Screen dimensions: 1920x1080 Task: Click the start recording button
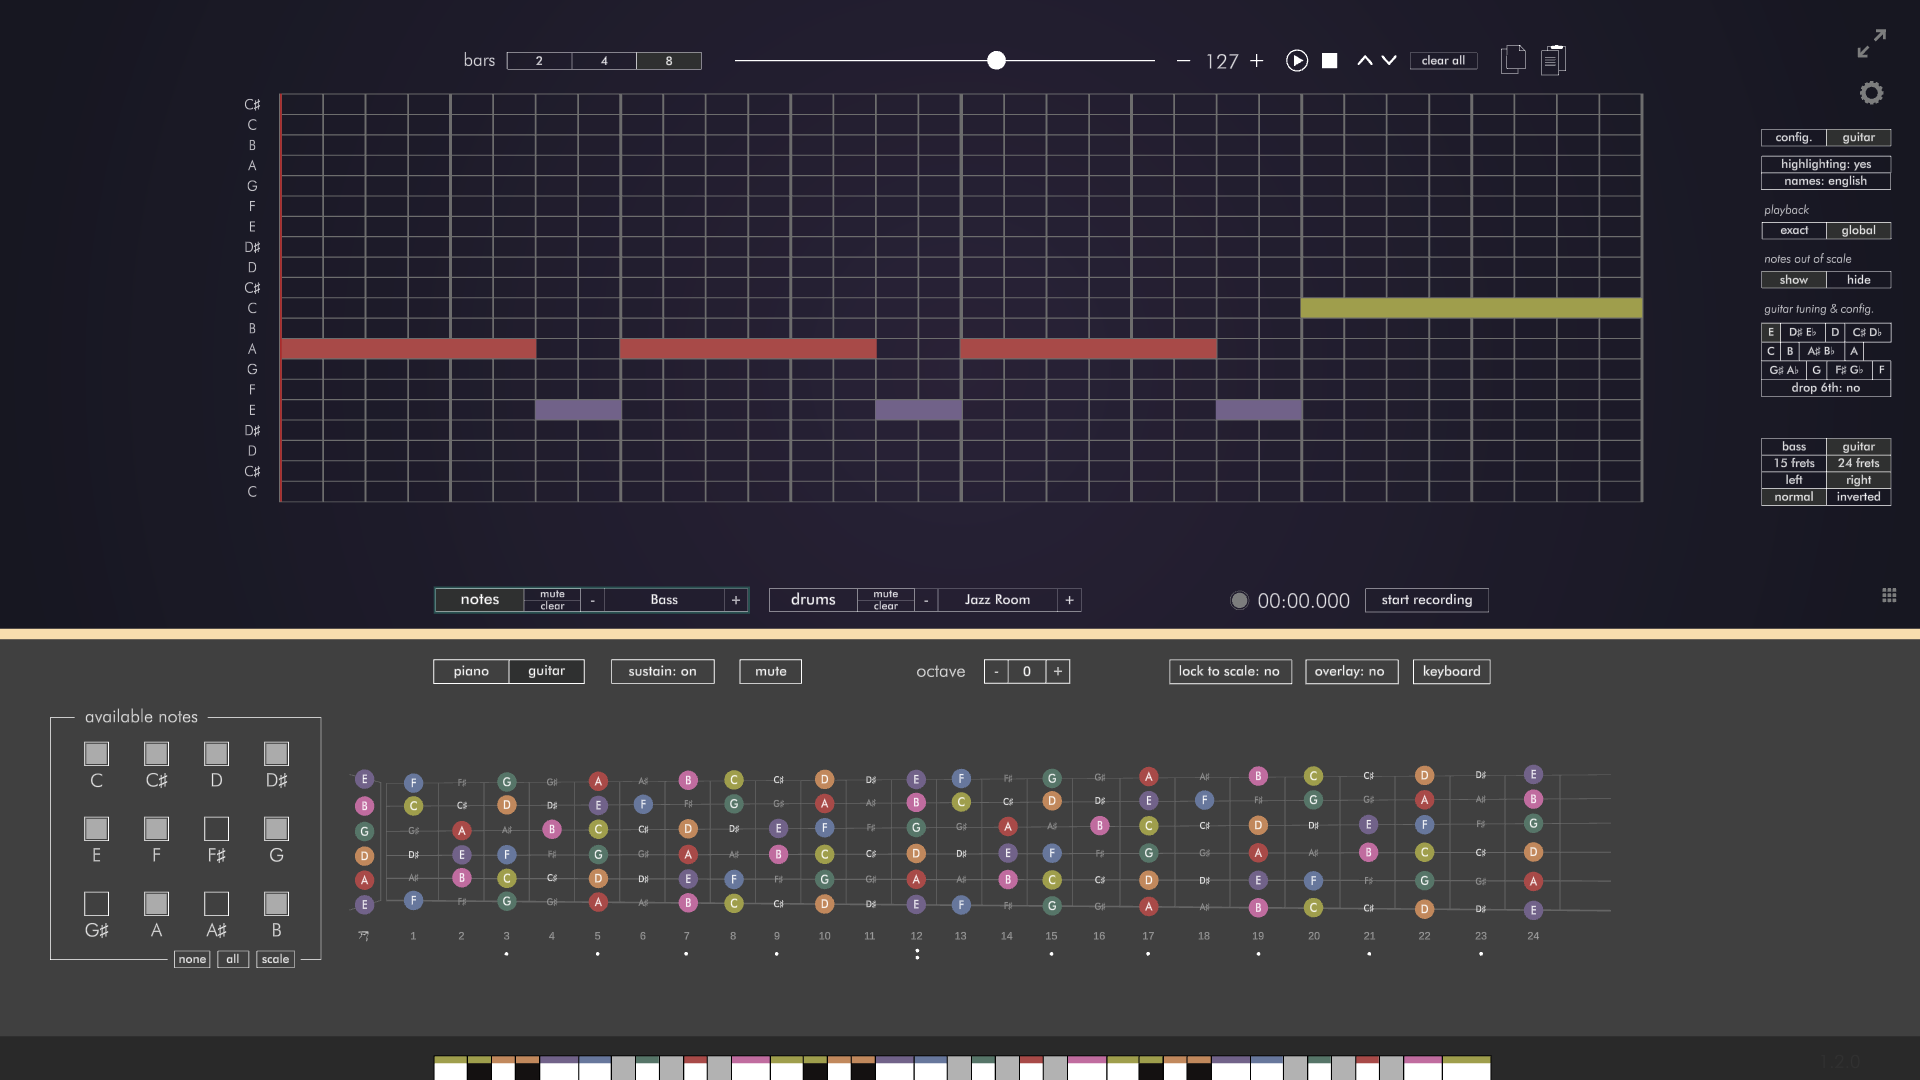[1427, 600]
